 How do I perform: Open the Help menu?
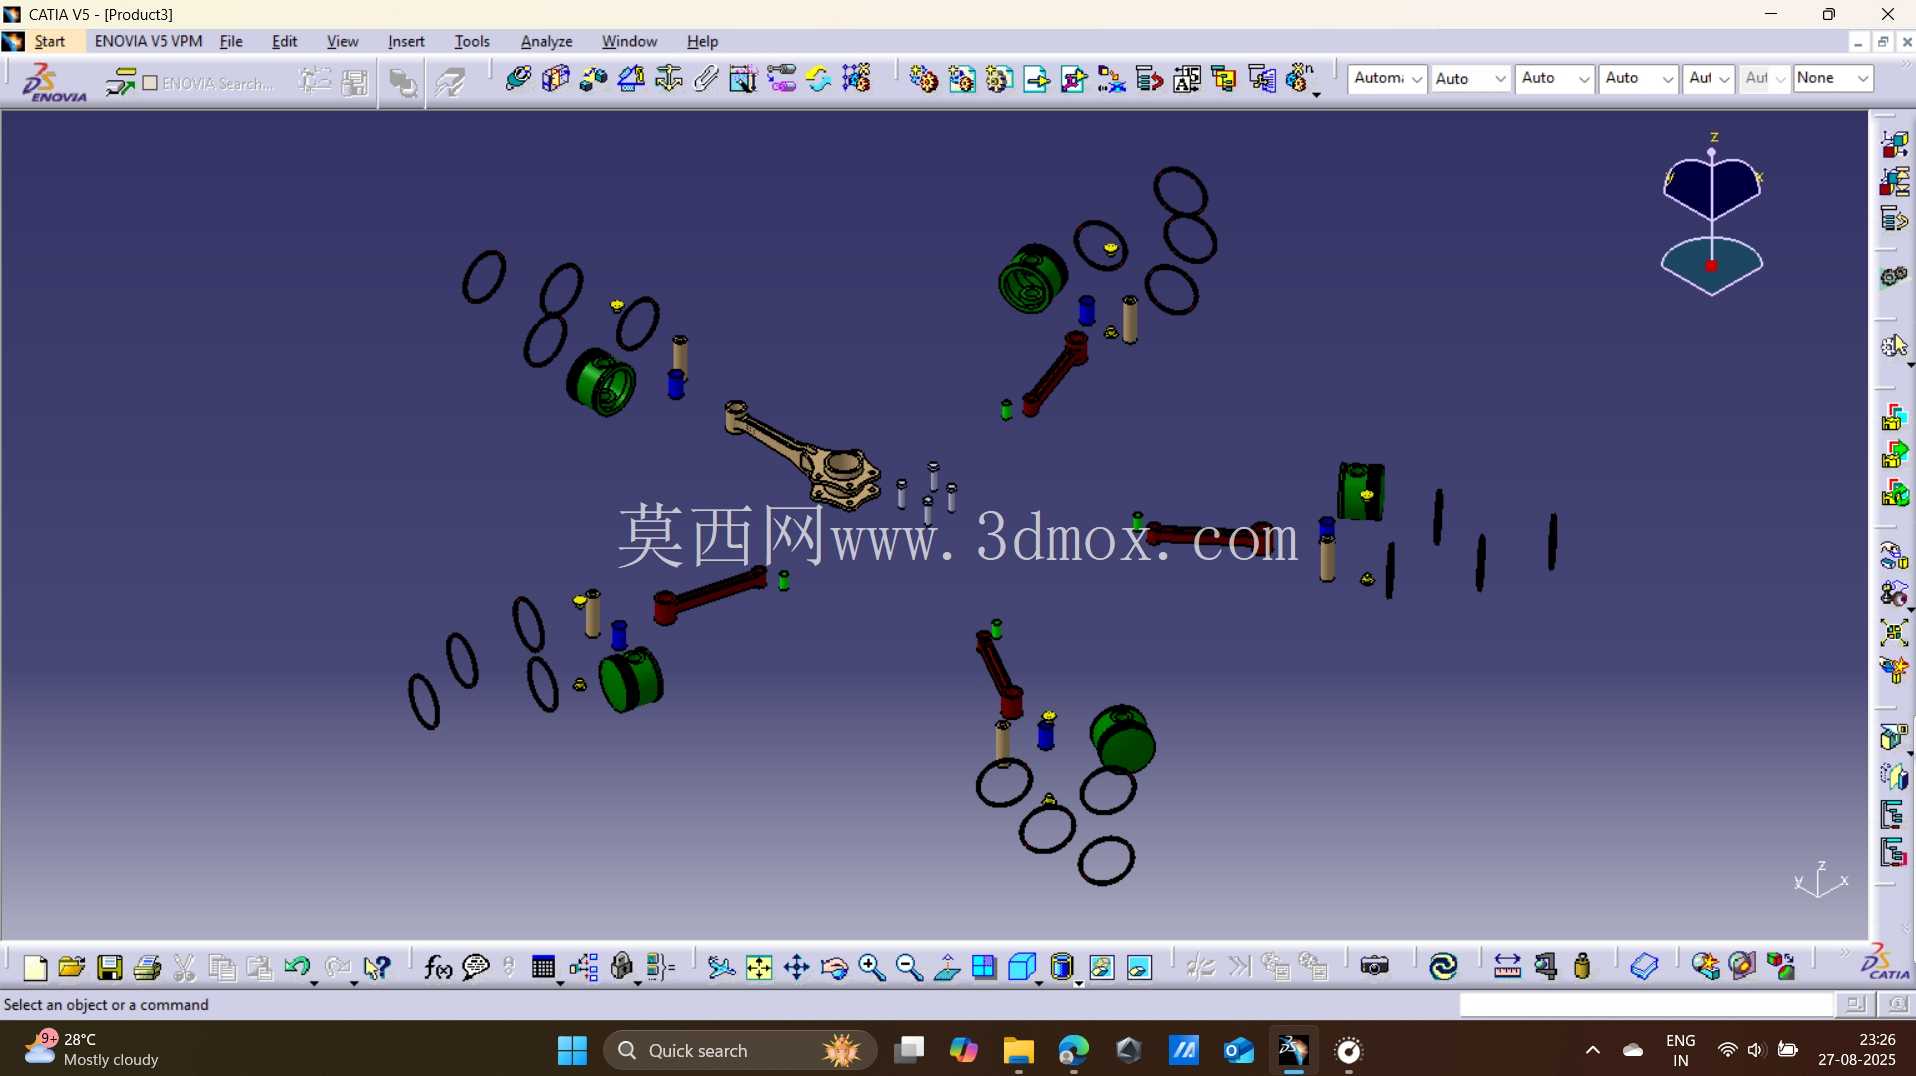702,41
